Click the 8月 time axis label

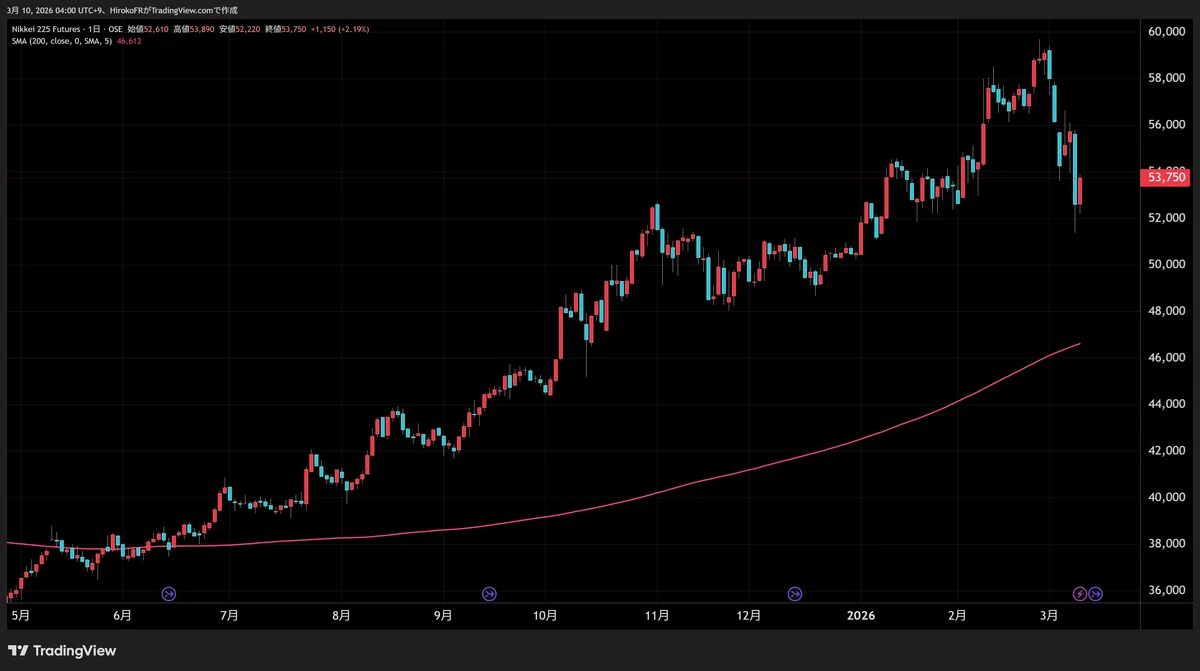coord(341,616)
